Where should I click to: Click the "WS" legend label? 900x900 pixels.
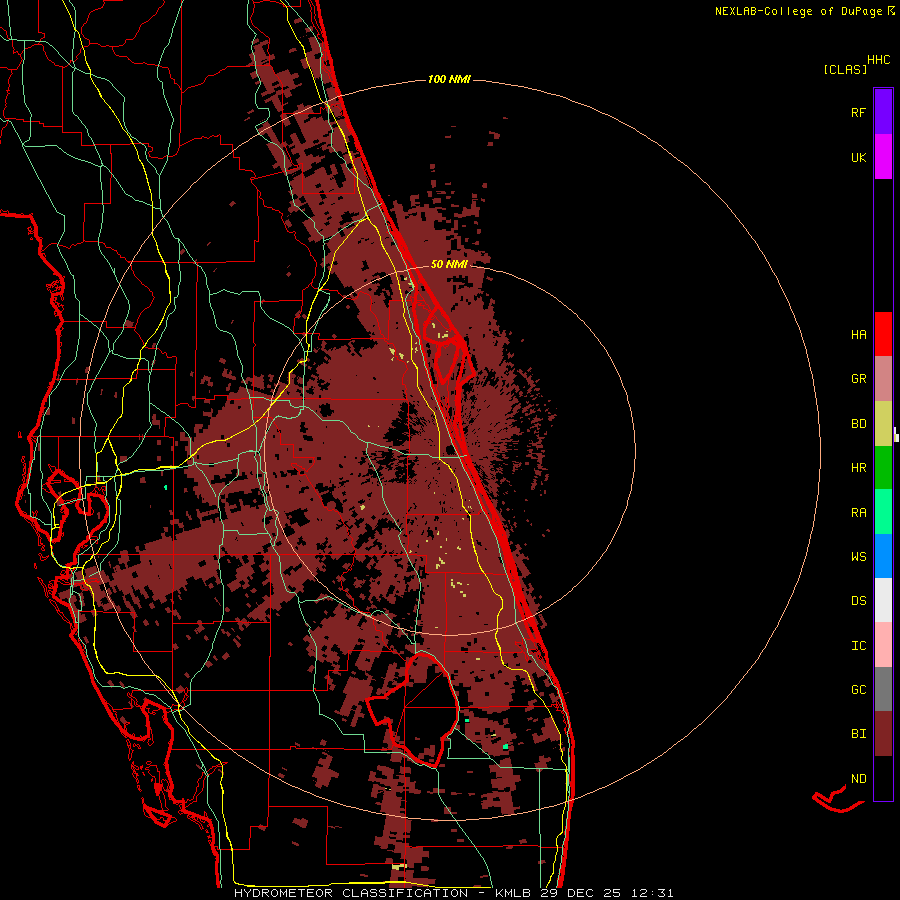tap(858, 557)
